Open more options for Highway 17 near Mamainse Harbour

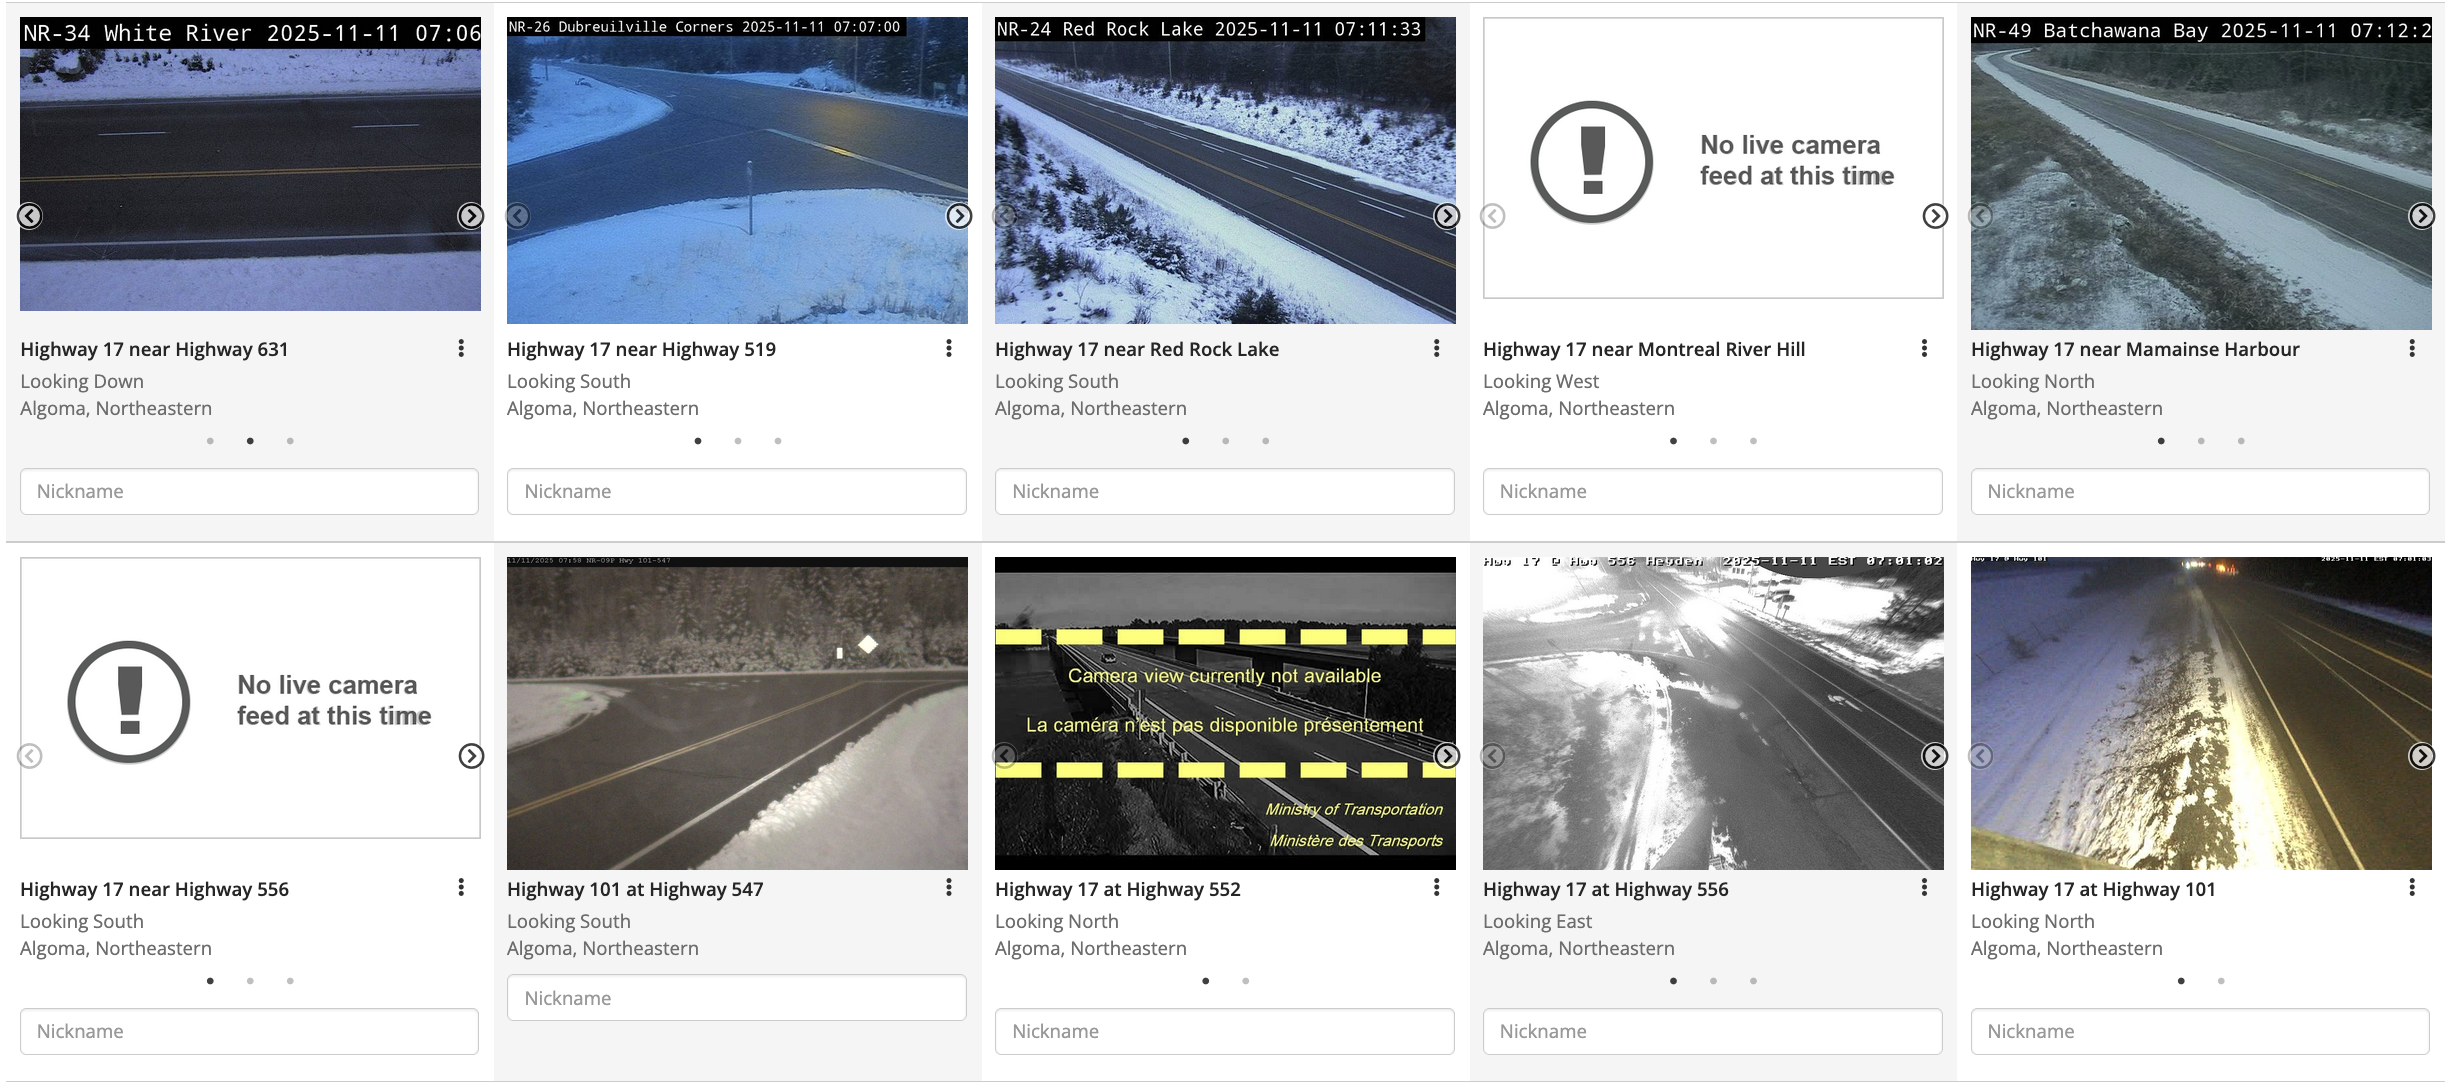[x=2412, y=348]
